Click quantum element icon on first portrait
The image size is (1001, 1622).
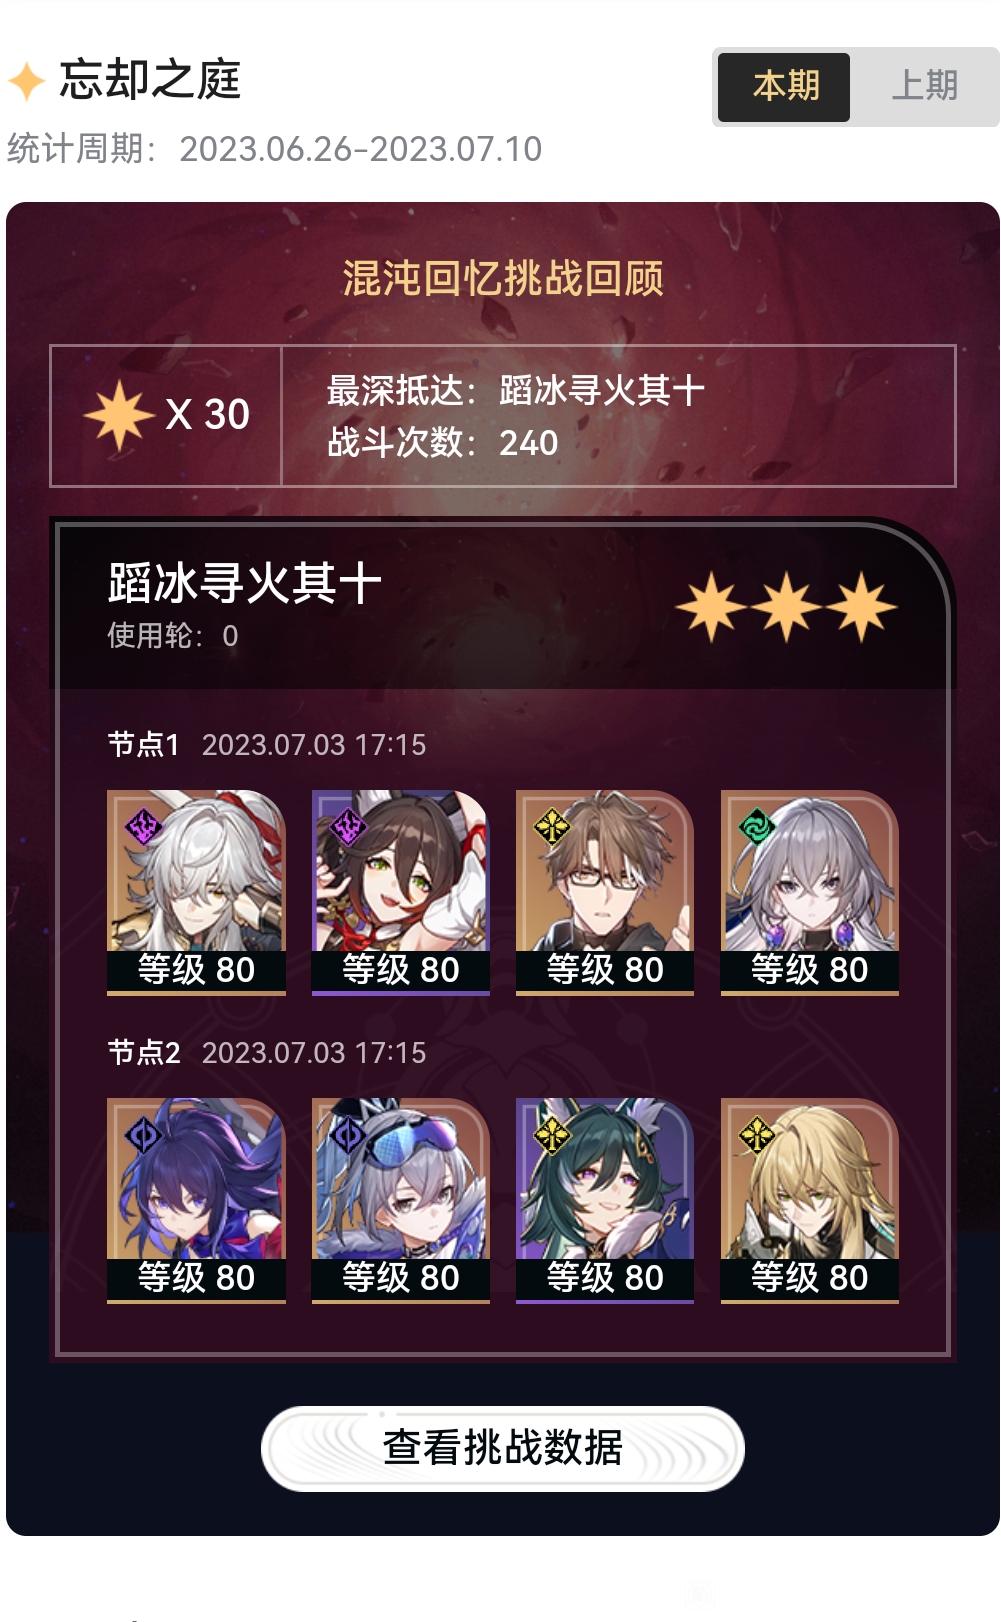pos(143,827)
